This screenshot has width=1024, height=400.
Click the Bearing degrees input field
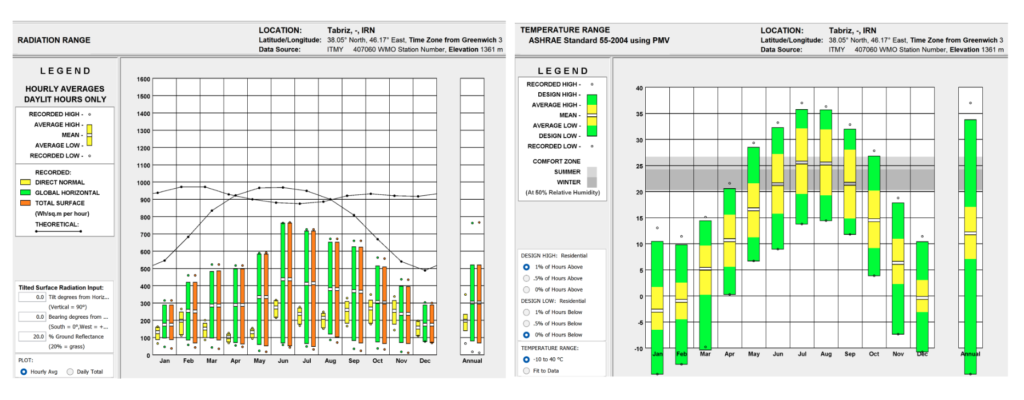(32, 316)
